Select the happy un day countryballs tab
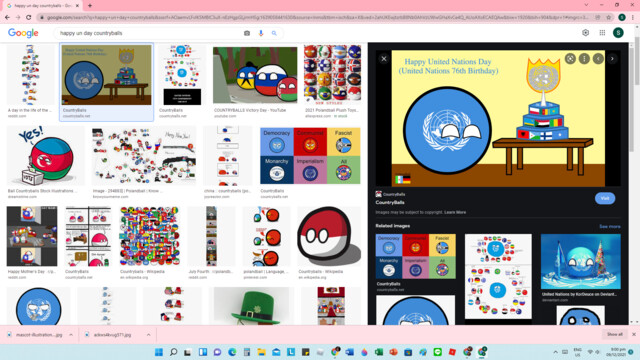 [x=41, y=6]
